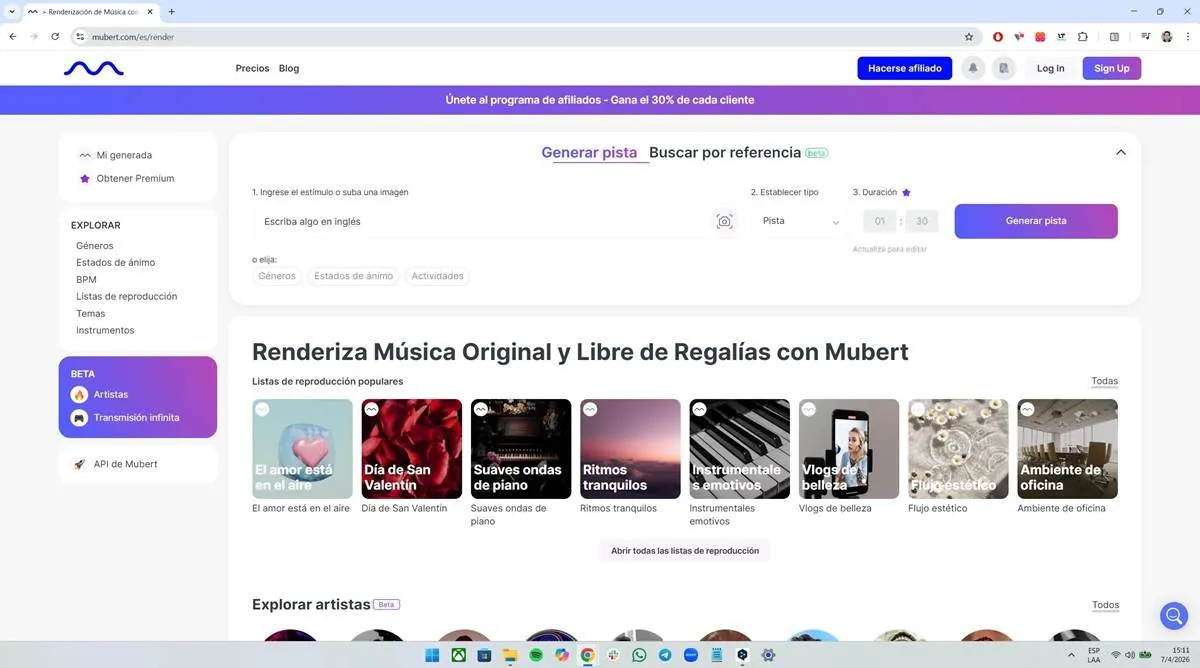Click the minutes duration box showing 01
This screenshot has height=668, width=1200.
(x=880, y=222)
